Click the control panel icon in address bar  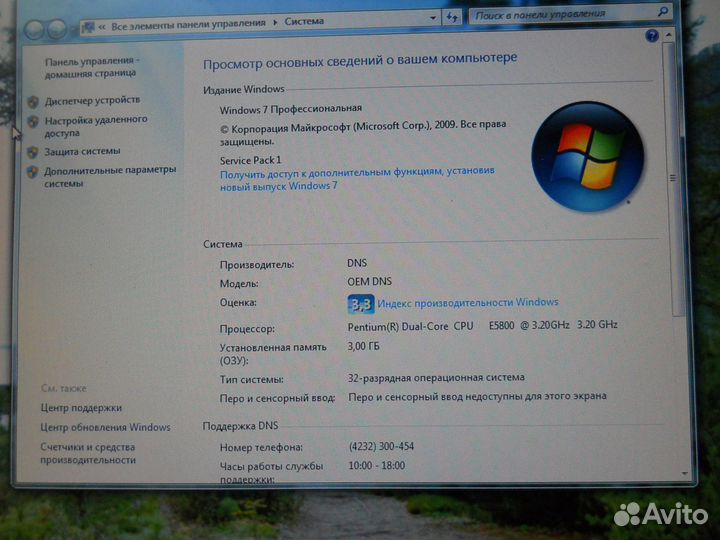(88, 28)
